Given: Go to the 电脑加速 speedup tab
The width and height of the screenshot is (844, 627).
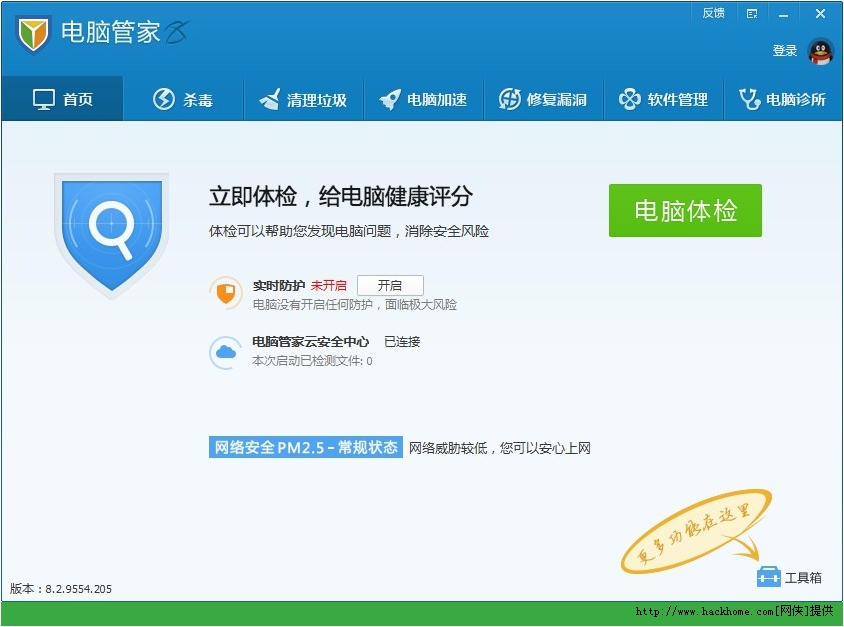Looking at the screenshot, I should click(424, 99).
